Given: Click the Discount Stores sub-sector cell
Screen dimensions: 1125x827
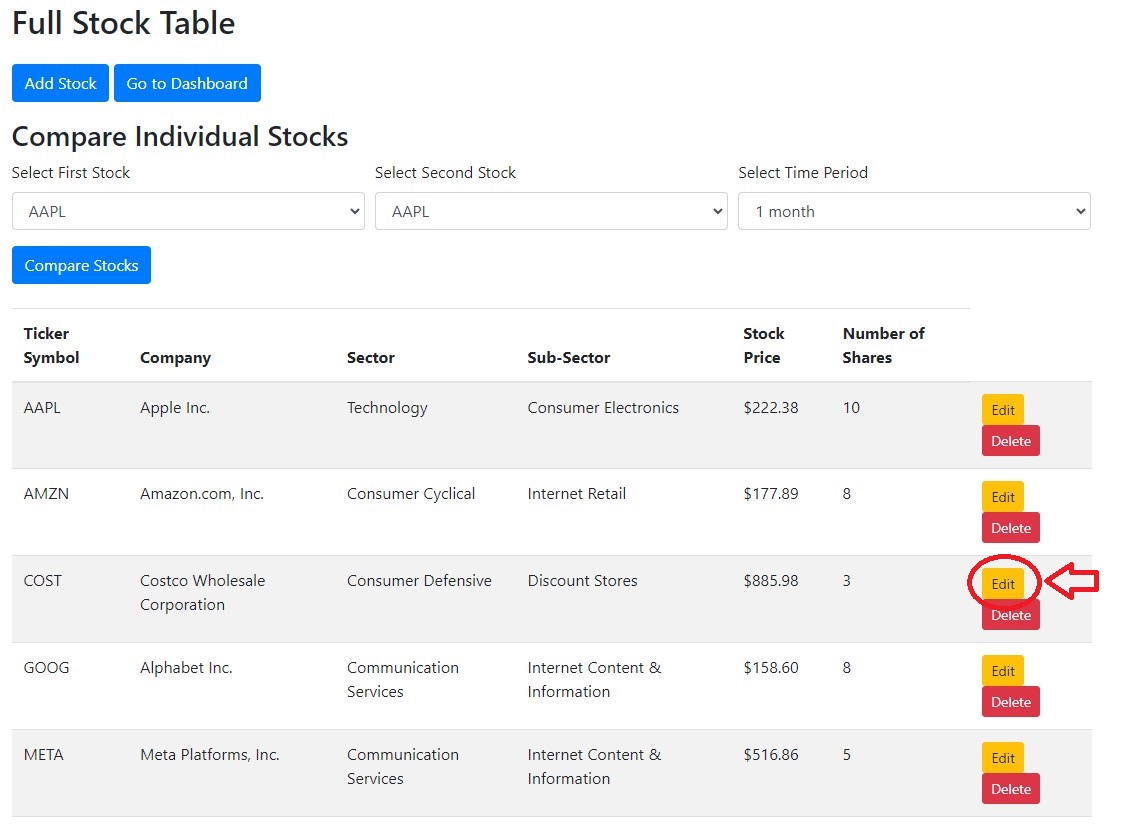Looking at the screenshot, I should click(582, 580).
